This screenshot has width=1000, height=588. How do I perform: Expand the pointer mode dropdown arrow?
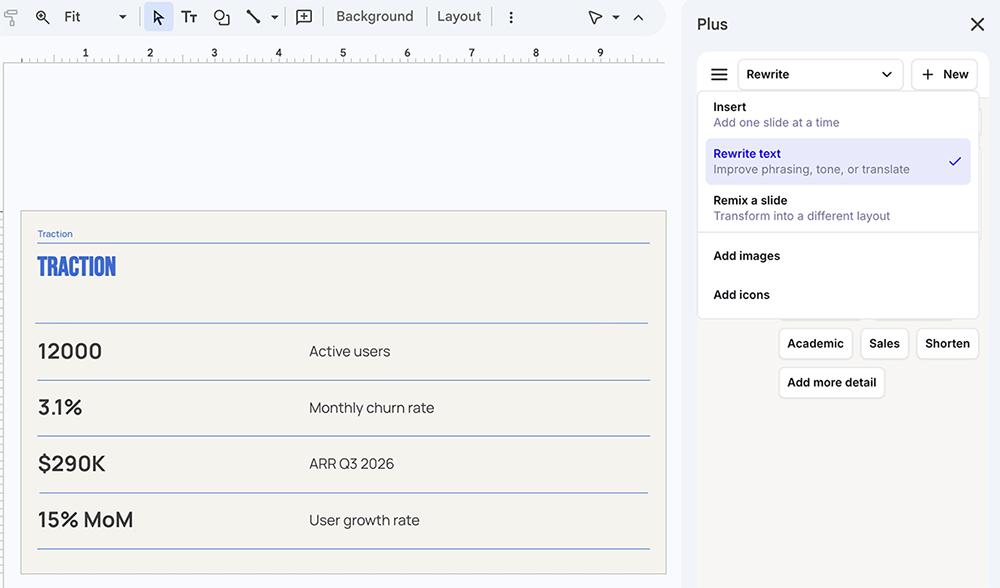(616, 17)
